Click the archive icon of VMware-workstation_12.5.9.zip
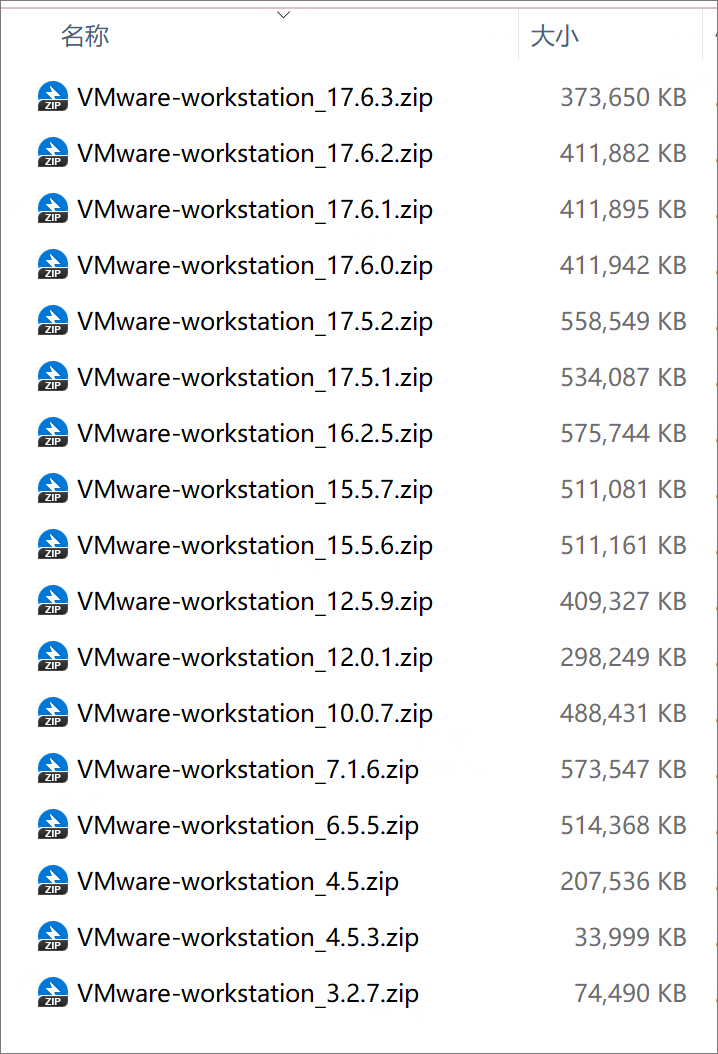The image size is (718, 1054). (x=52, y=601)
